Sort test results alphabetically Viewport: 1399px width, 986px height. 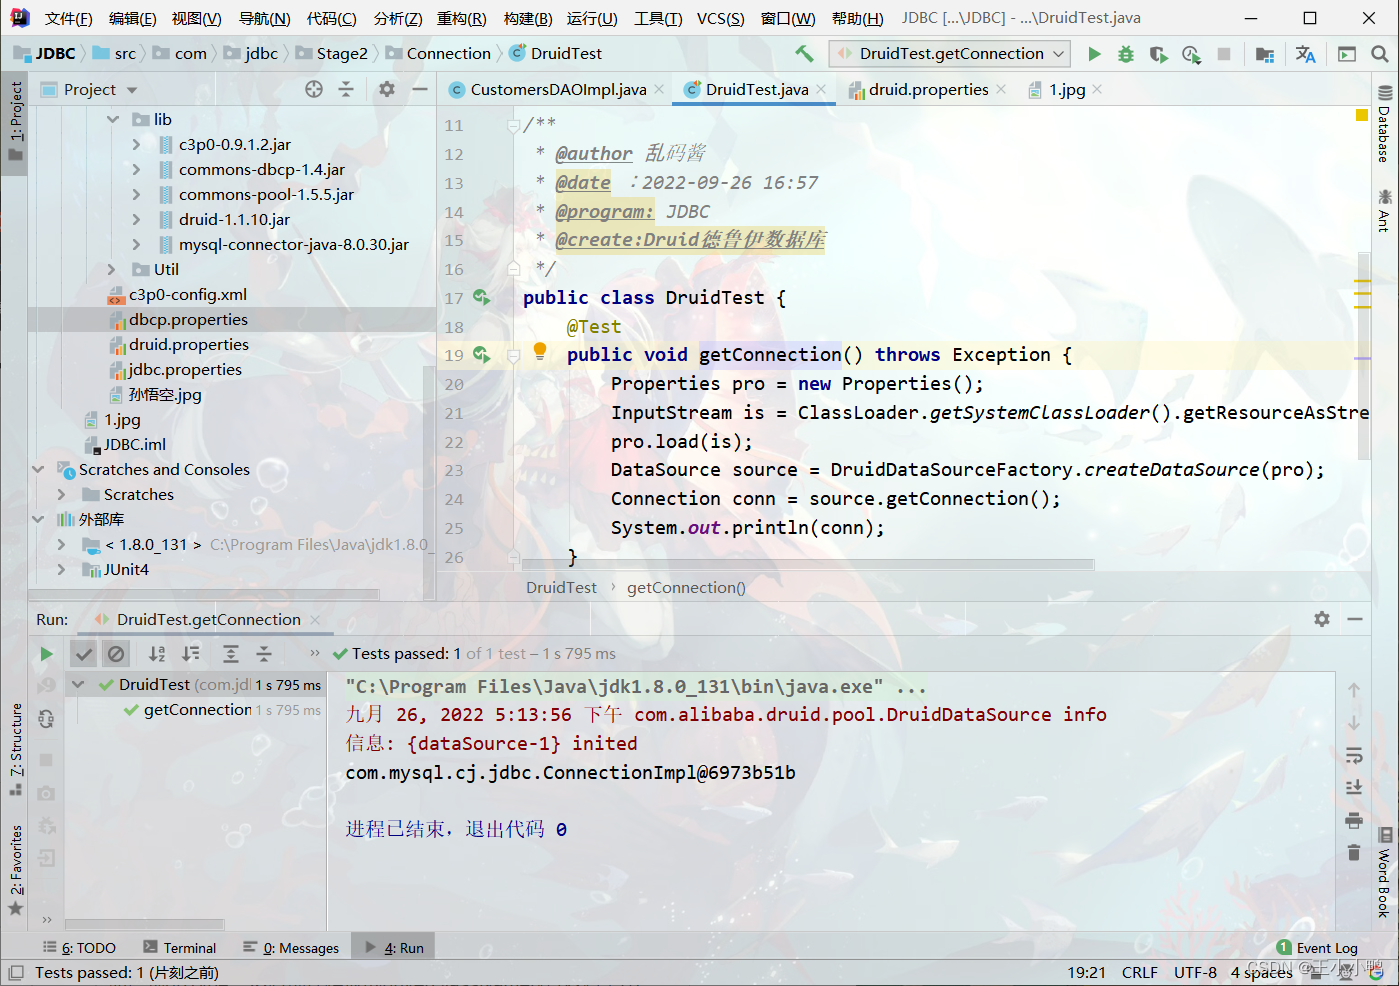[x=157, y=654]
